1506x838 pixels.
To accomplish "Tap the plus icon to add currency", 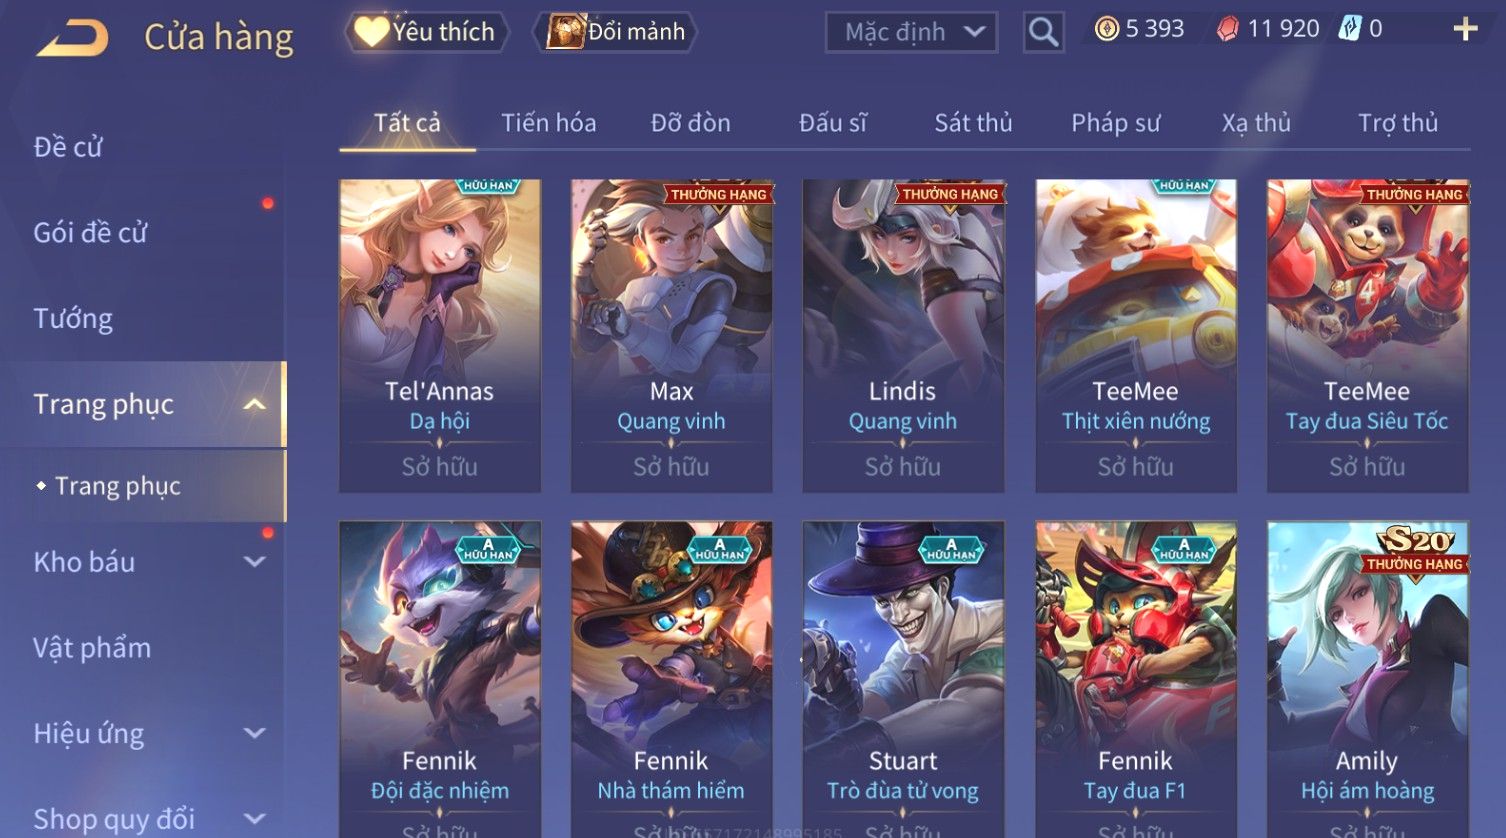I will 1465,29.
